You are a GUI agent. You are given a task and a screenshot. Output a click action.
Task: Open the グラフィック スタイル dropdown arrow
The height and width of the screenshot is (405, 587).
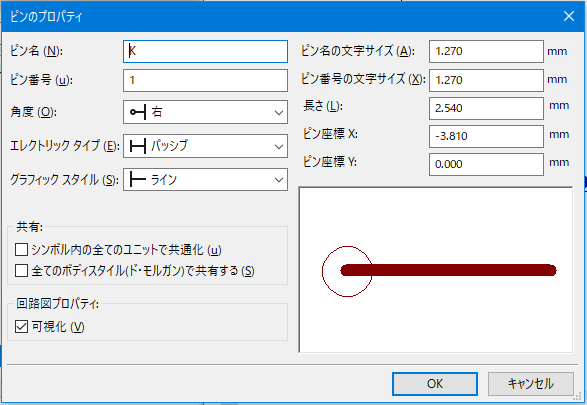pos(279,180)
